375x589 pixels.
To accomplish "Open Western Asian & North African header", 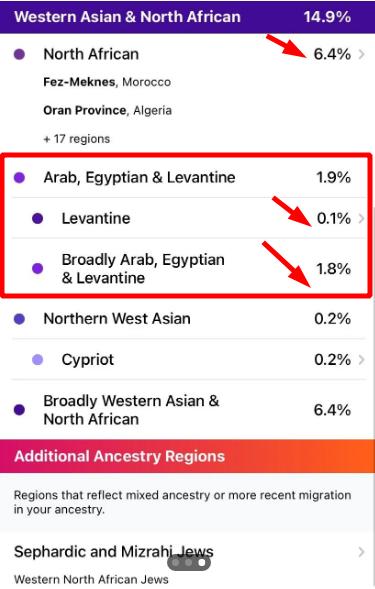I will click(188, 17).
